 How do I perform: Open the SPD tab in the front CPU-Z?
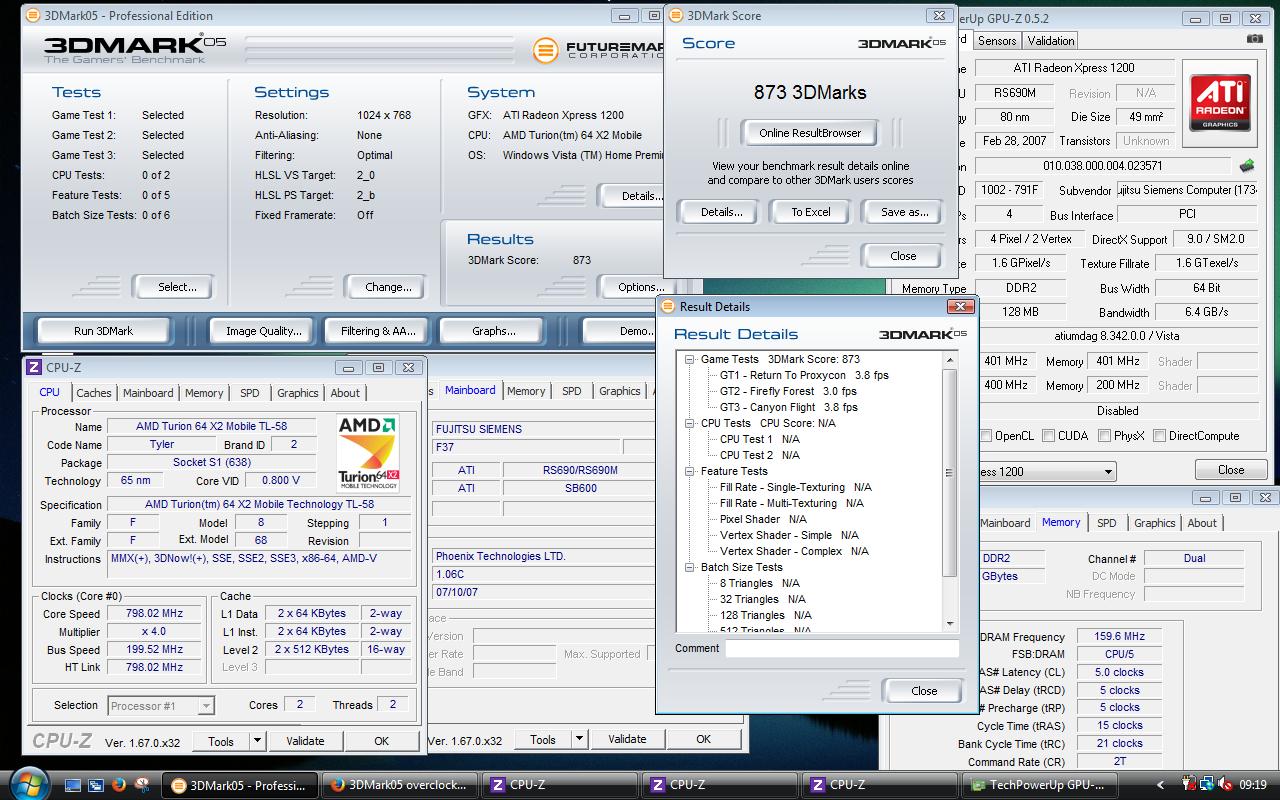[x=250, y=393]
